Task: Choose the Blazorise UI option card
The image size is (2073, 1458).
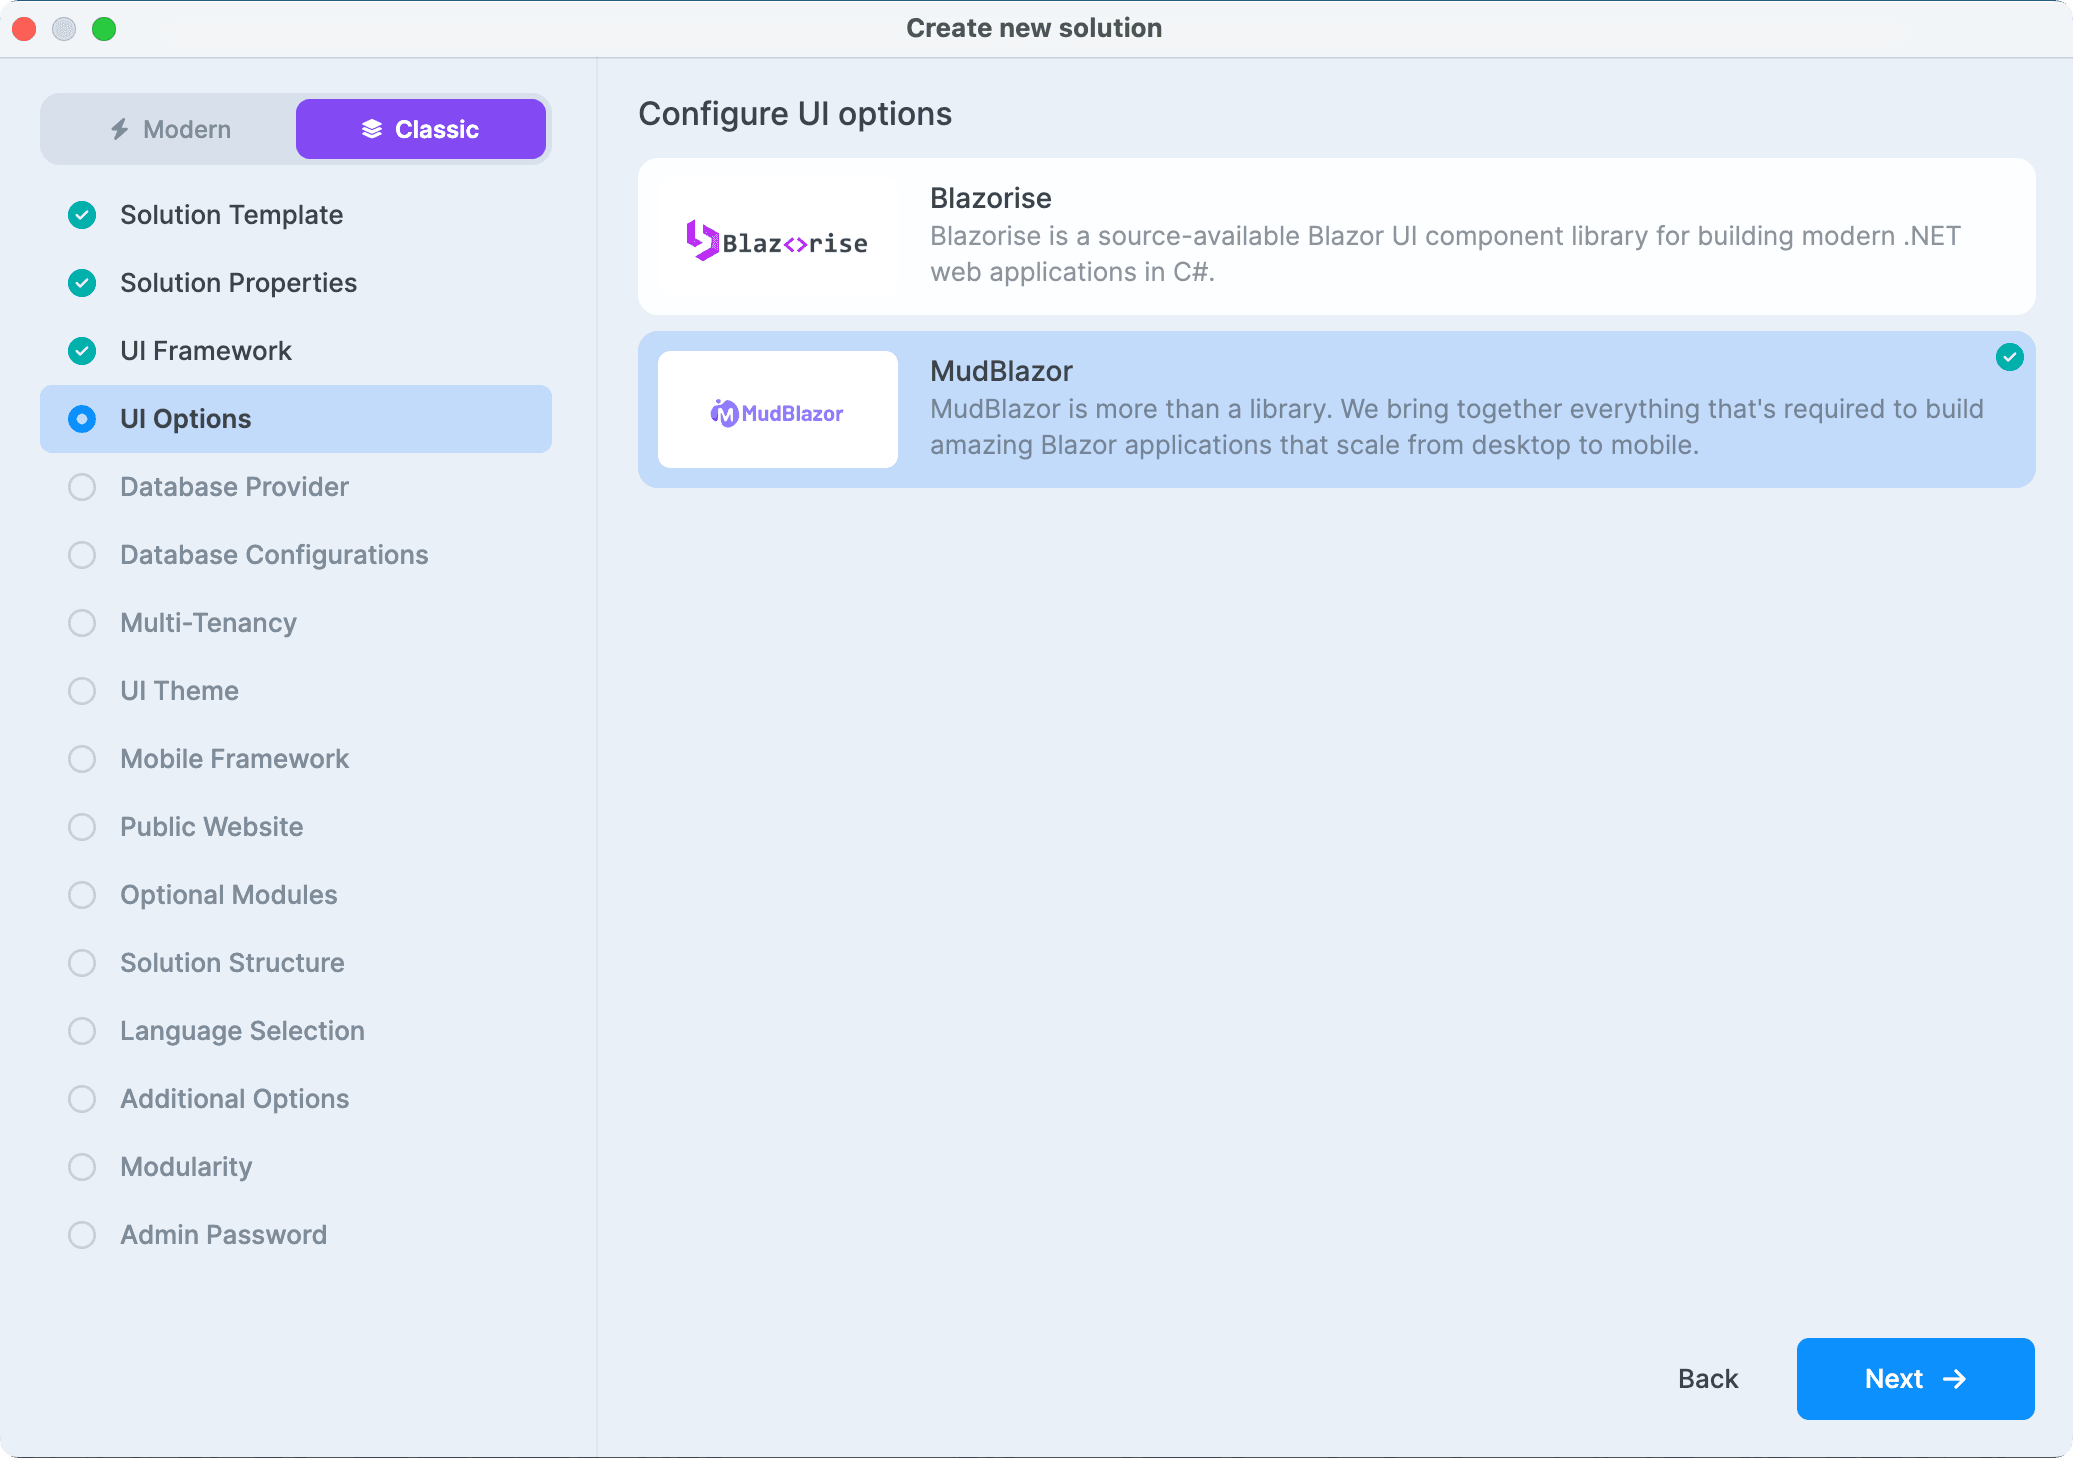Action: click(1337, 236)
